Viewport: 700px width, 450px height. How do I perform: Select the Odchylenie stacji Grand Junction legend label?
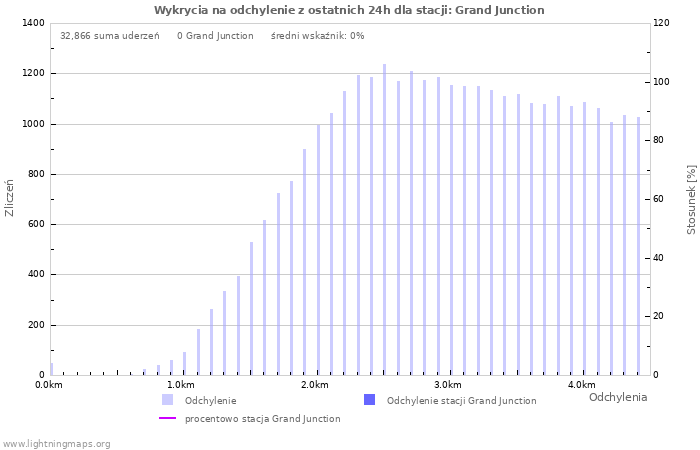(x=461, y=400)
